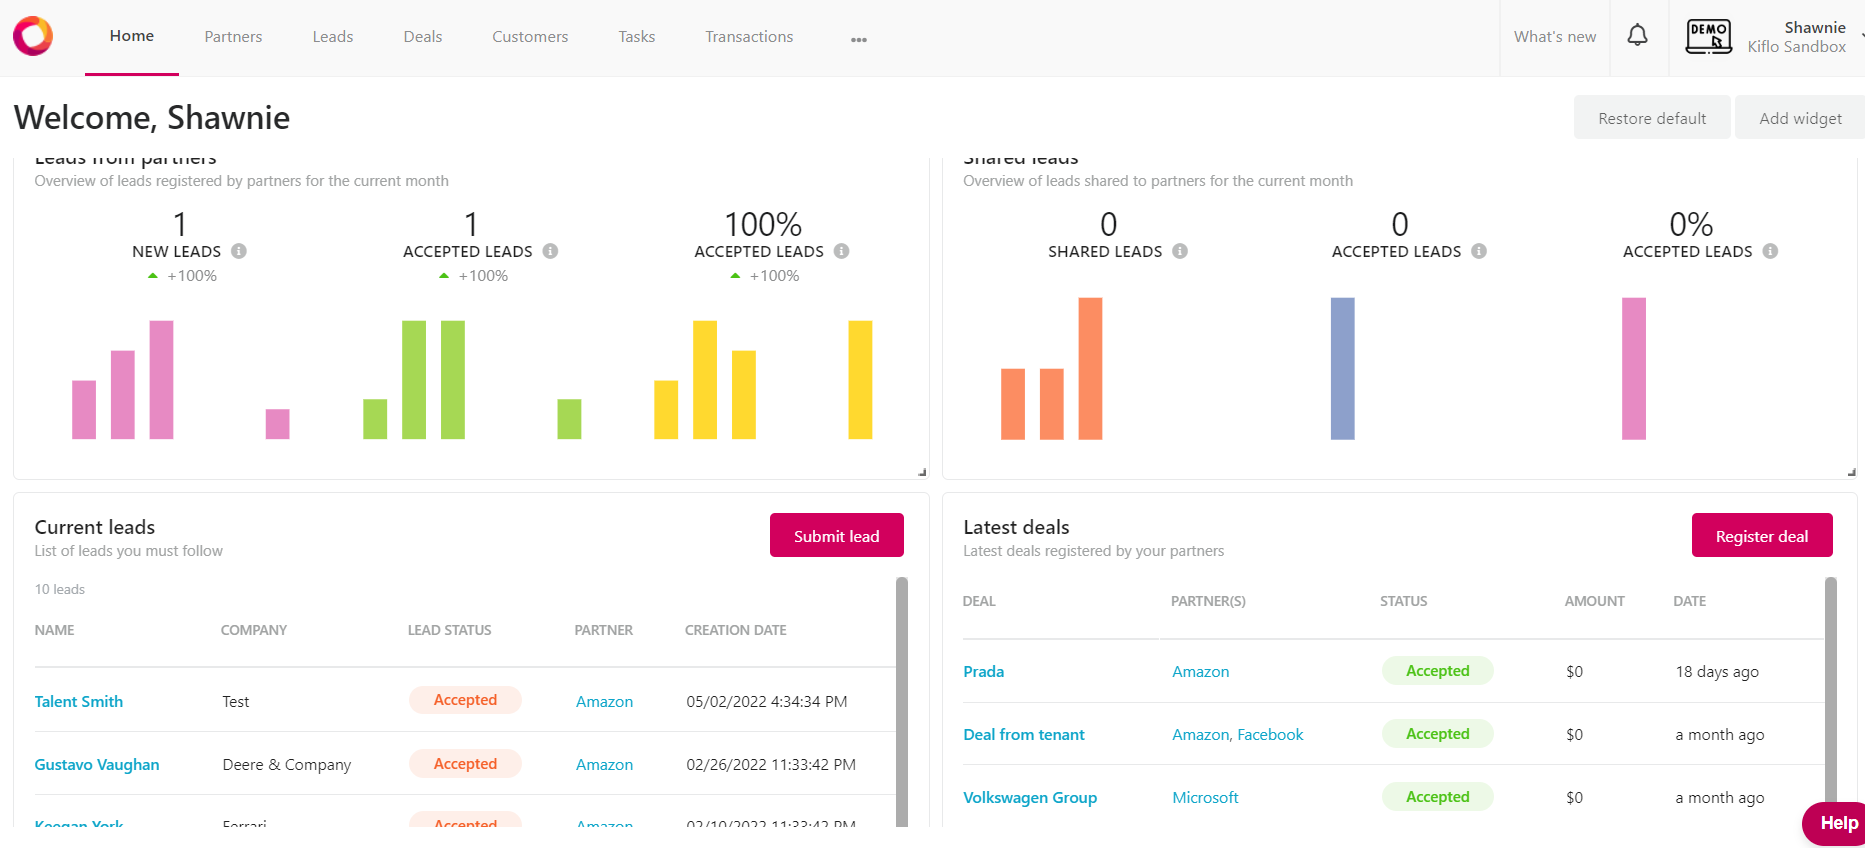Click info icon beside 0% ACCEPTED LEADS
Viewport: 1865px width, 848px height.
click(x=1770, y=251)
